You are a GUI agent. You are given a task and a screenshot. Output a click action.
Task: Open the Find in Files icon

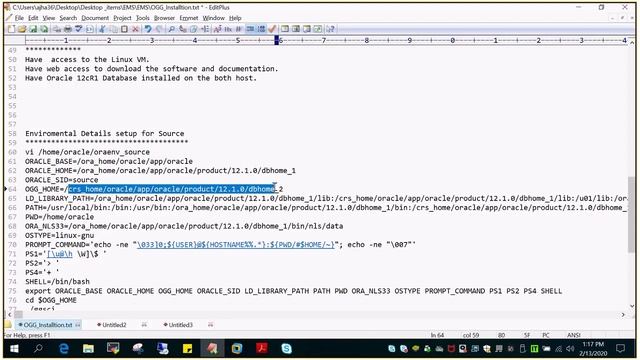[x=193, y=29]
